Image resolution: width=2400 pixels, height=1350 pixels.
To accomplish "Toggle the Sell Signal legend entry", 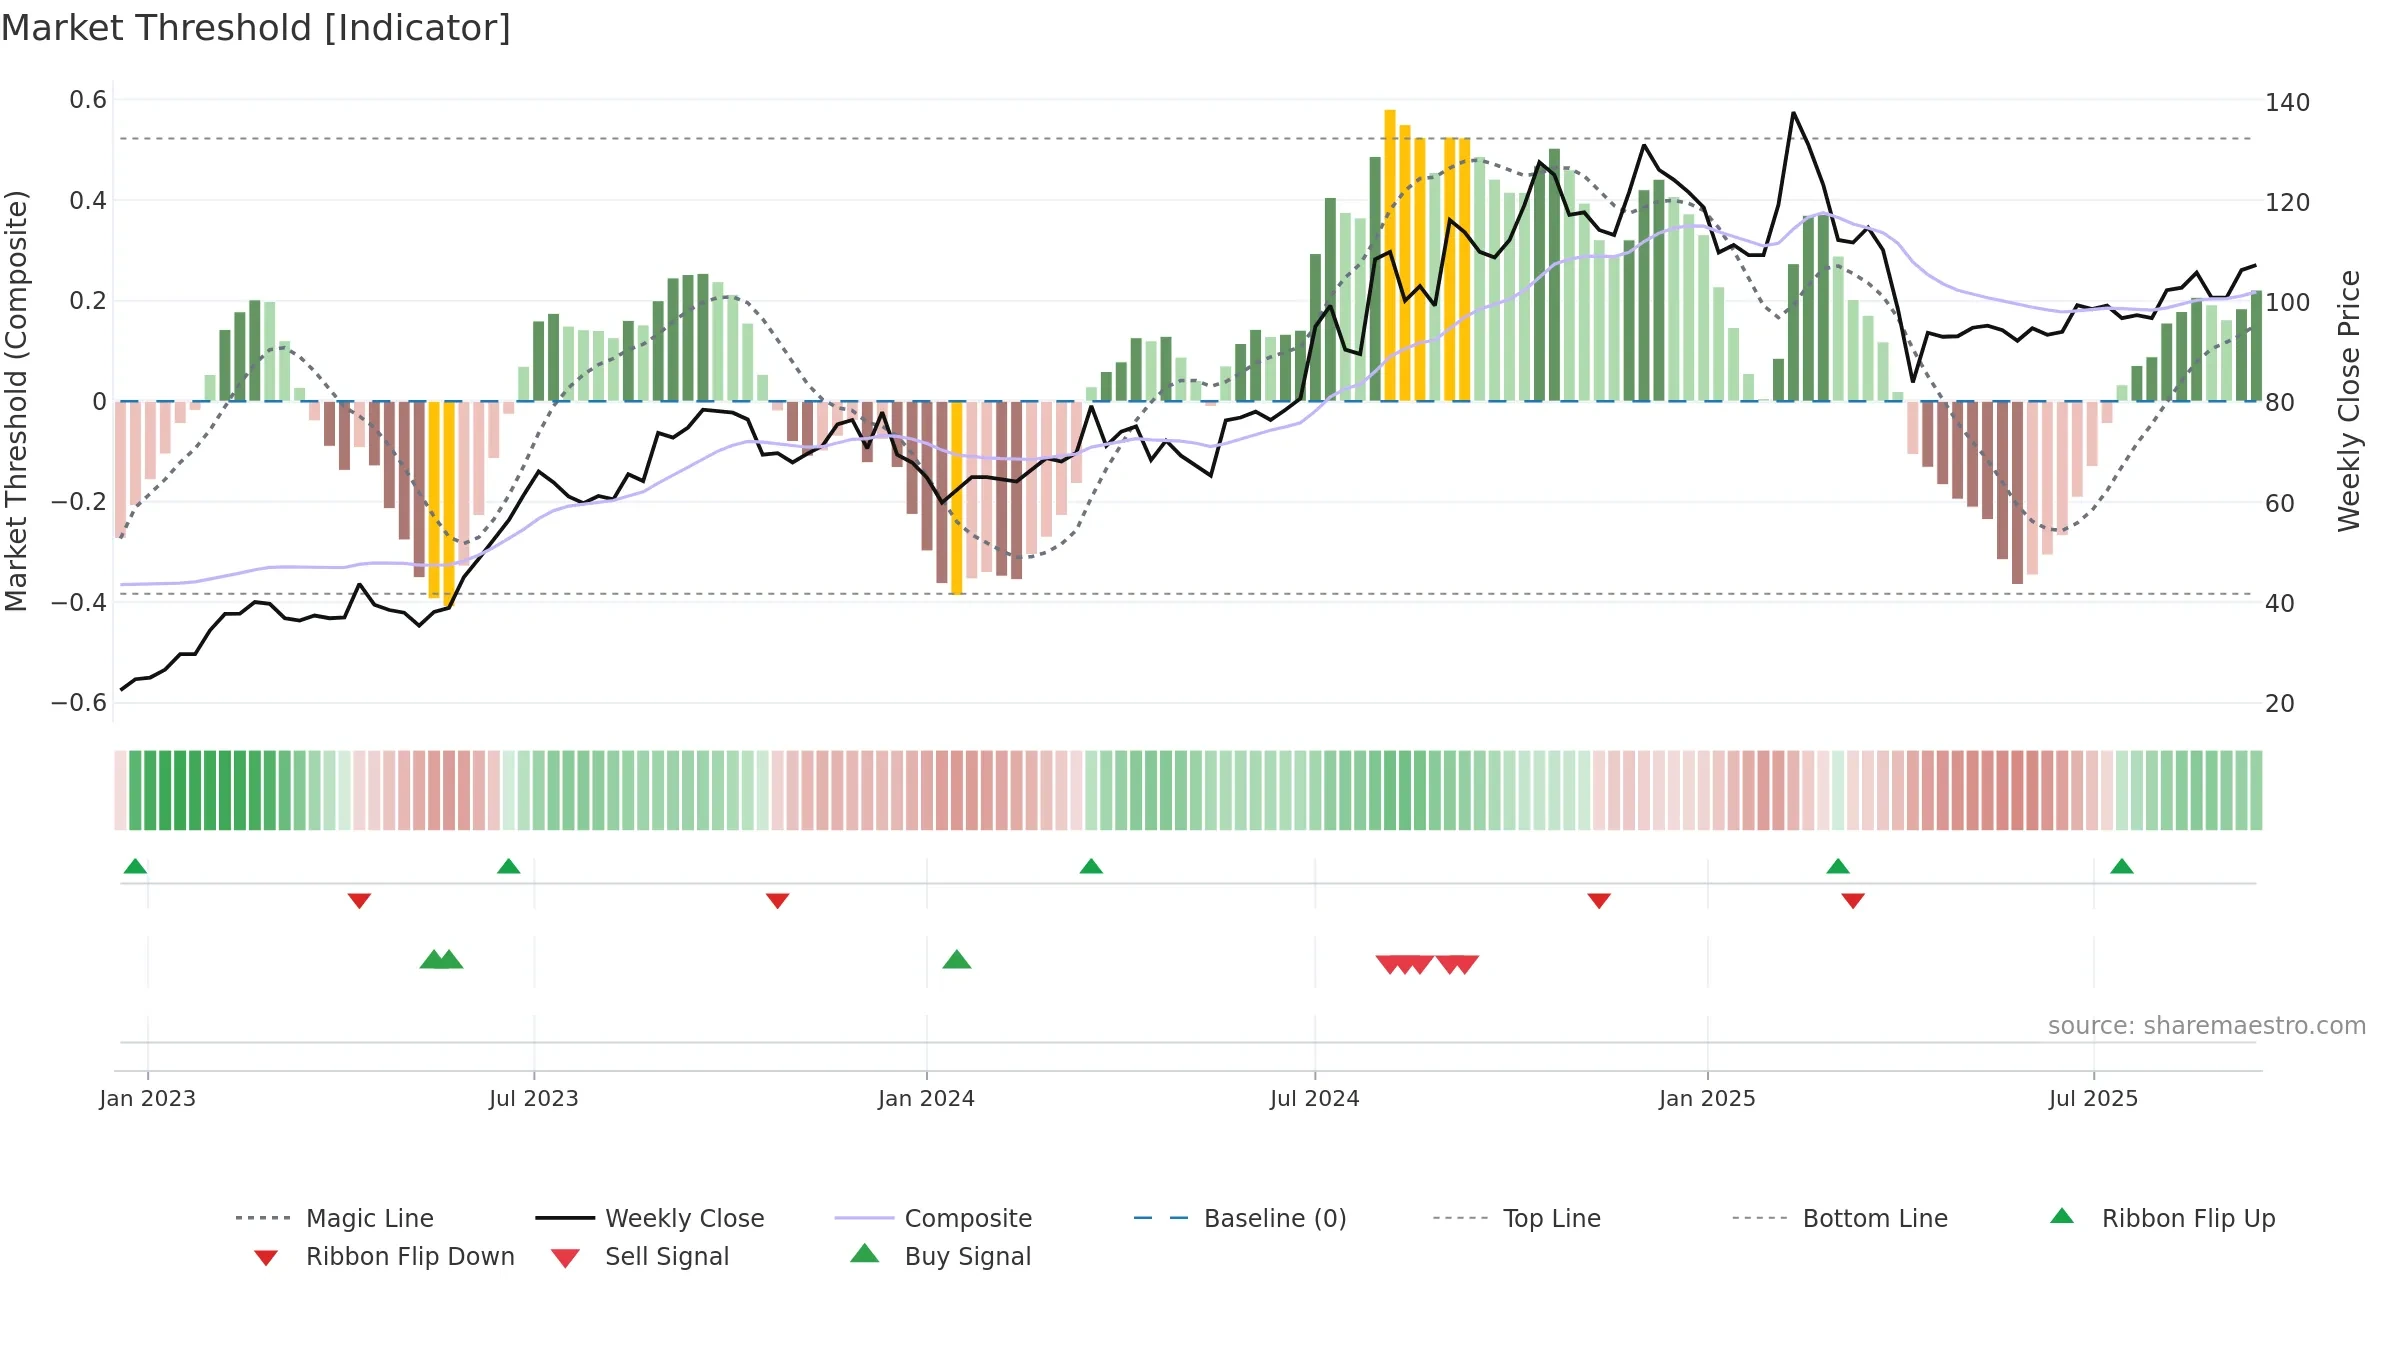I will 640,1256.
